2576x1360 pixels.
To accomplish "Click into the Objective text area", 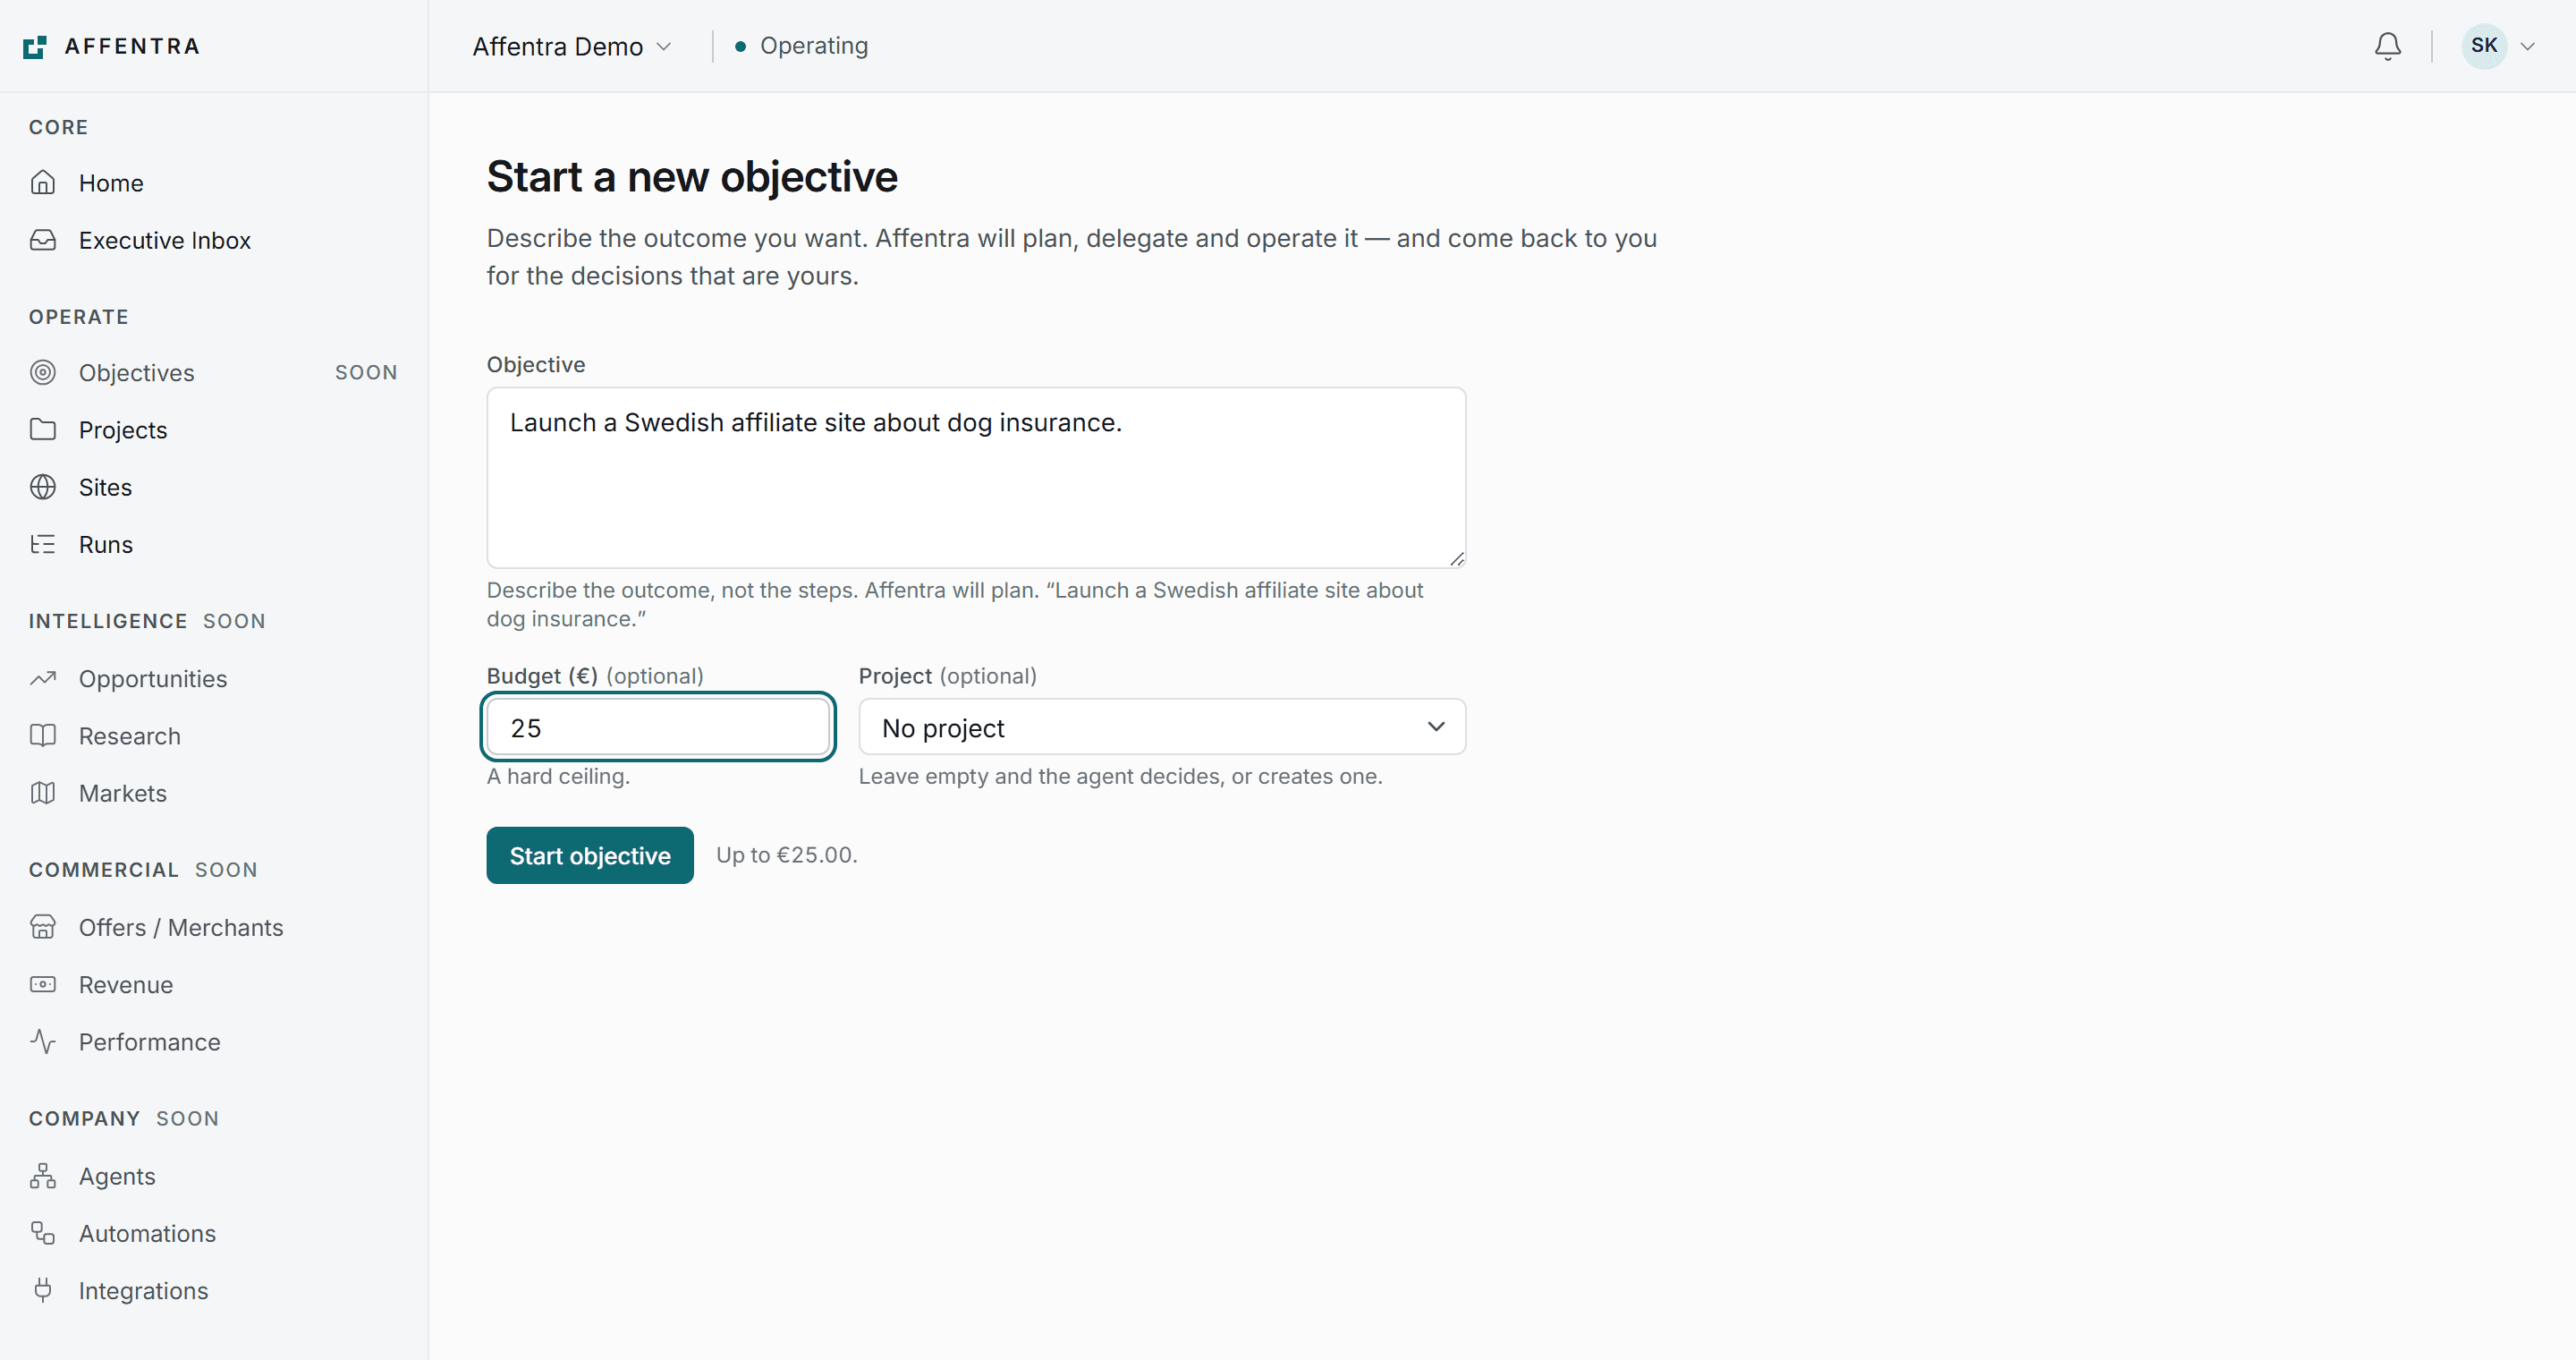I will 976,477.
